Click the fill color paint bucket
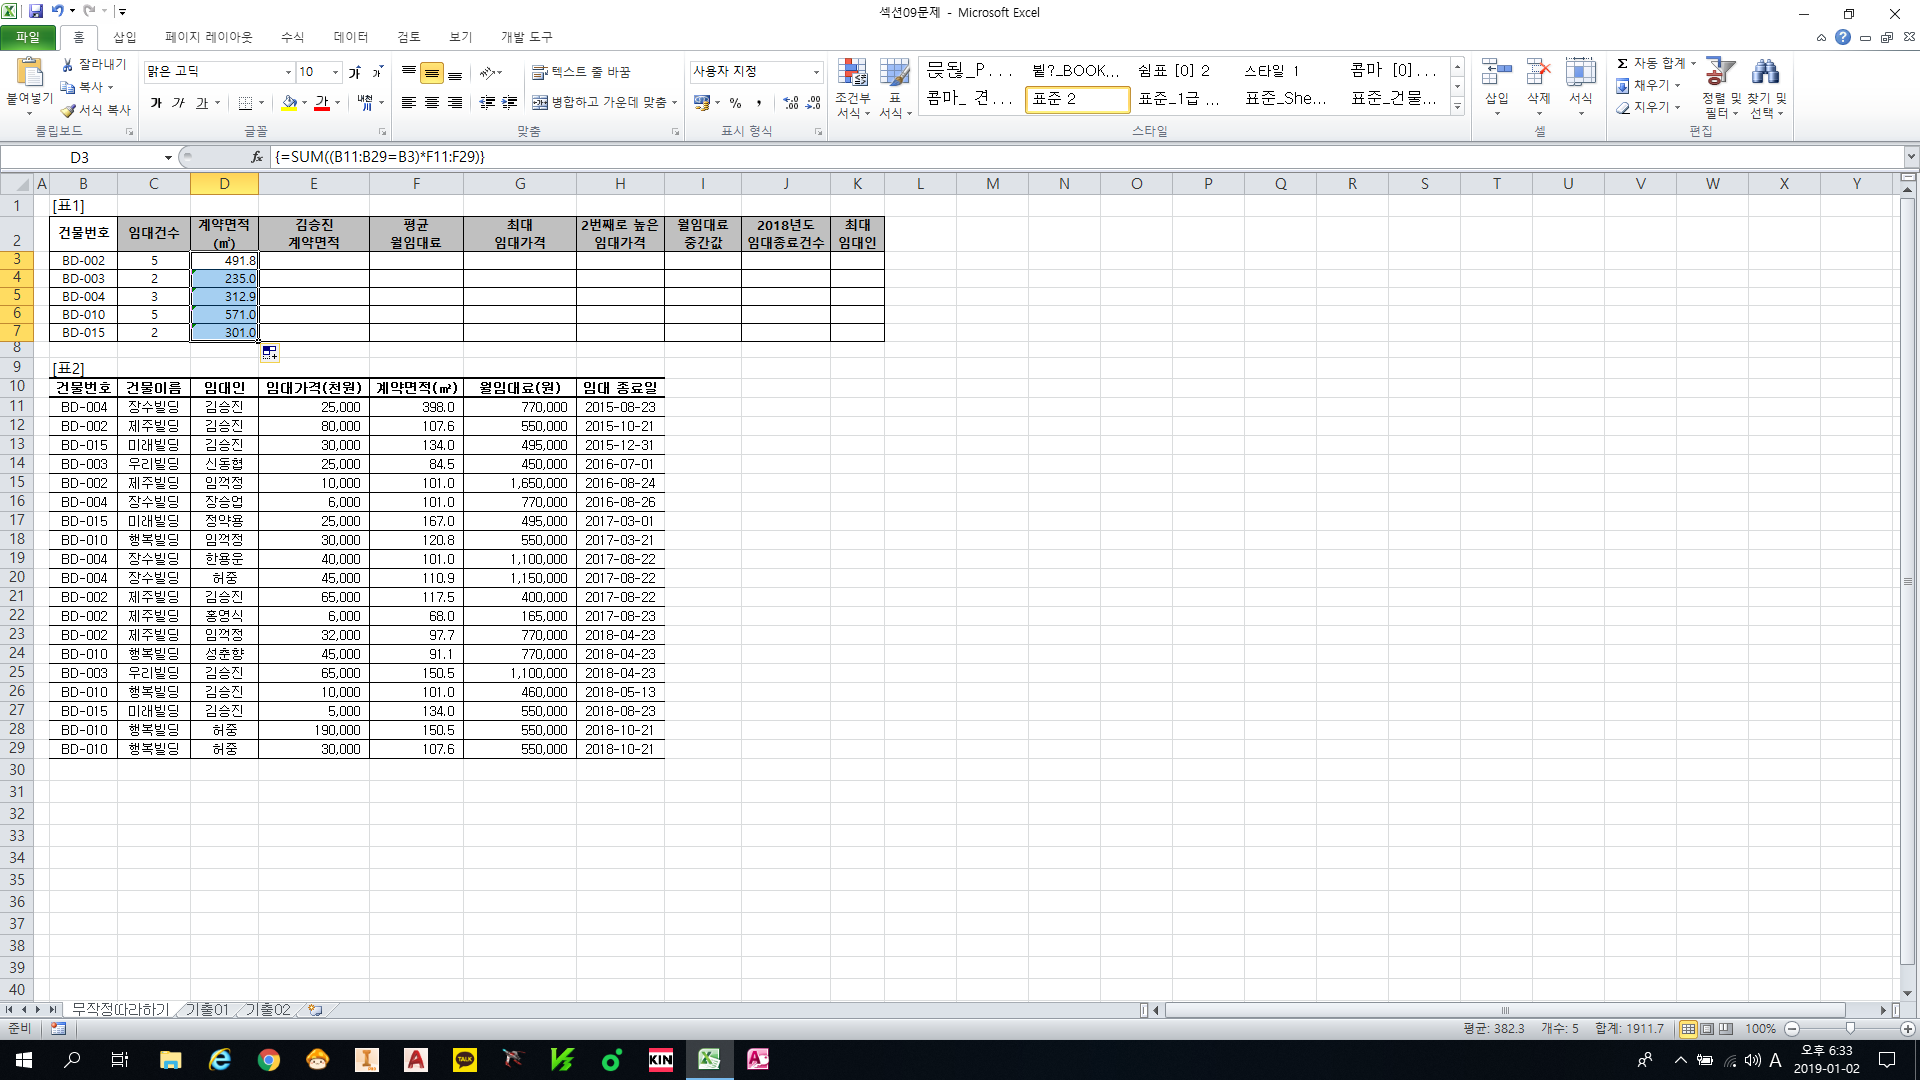 click(x=289, y=103)
